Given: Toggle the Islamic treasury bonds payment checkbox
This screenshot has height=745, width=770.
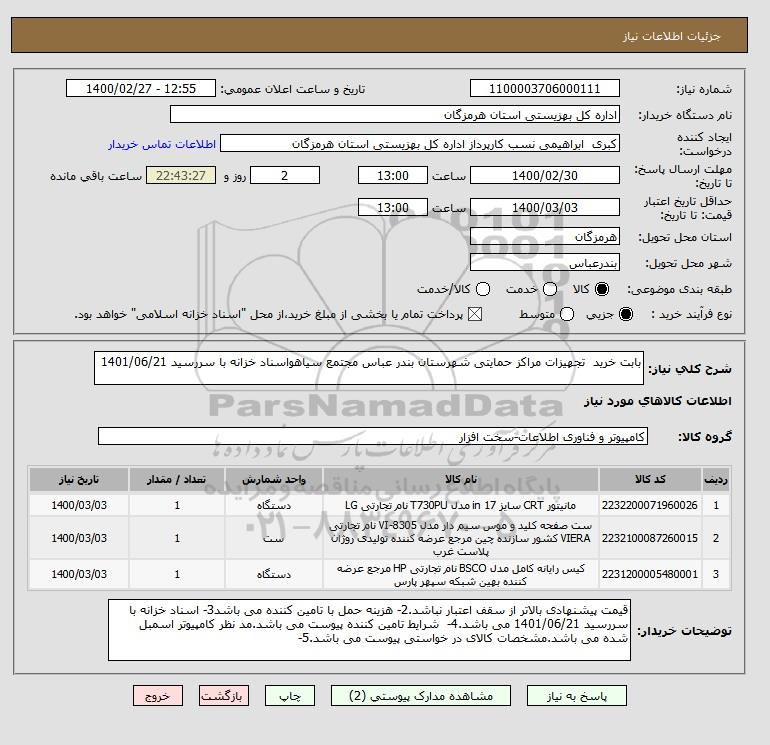Looking at the screenshot, I should tap(475, 314).
